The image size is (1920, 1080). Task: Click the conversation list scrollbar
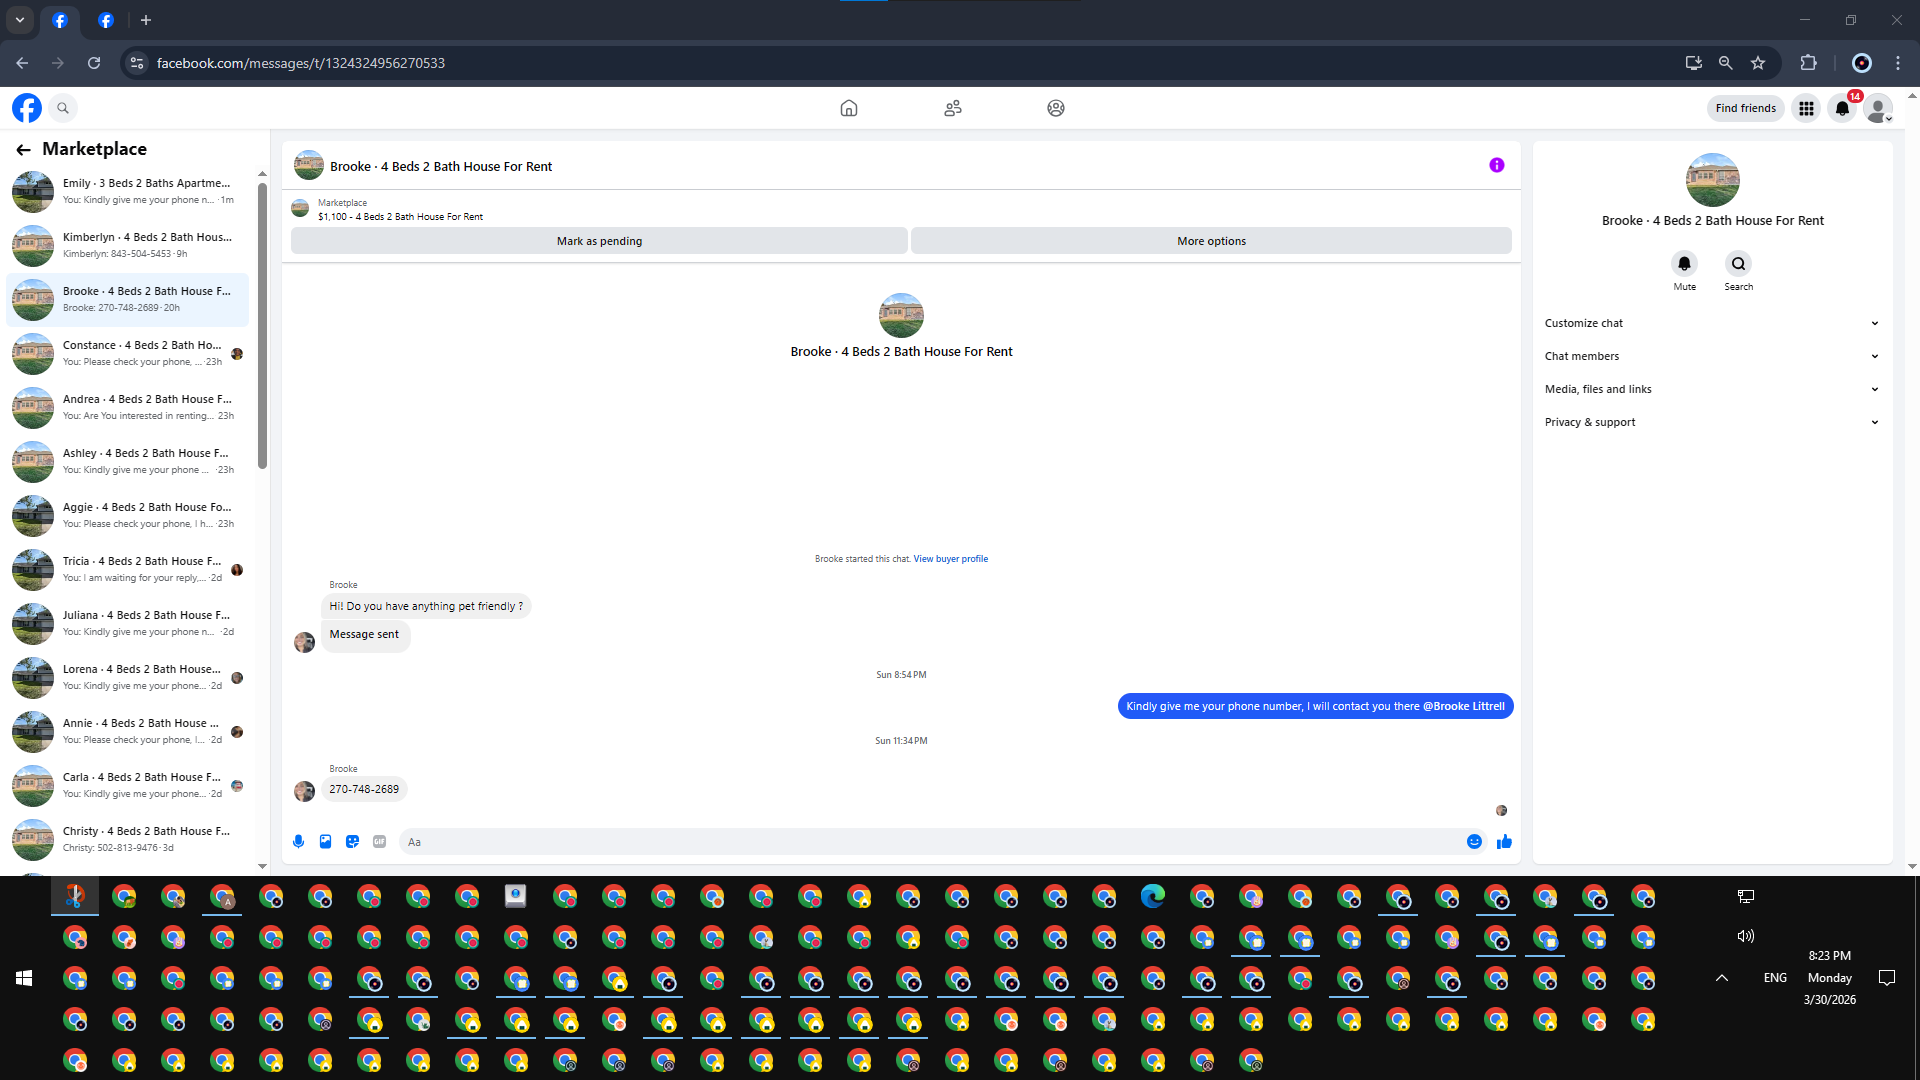(262, 324)
